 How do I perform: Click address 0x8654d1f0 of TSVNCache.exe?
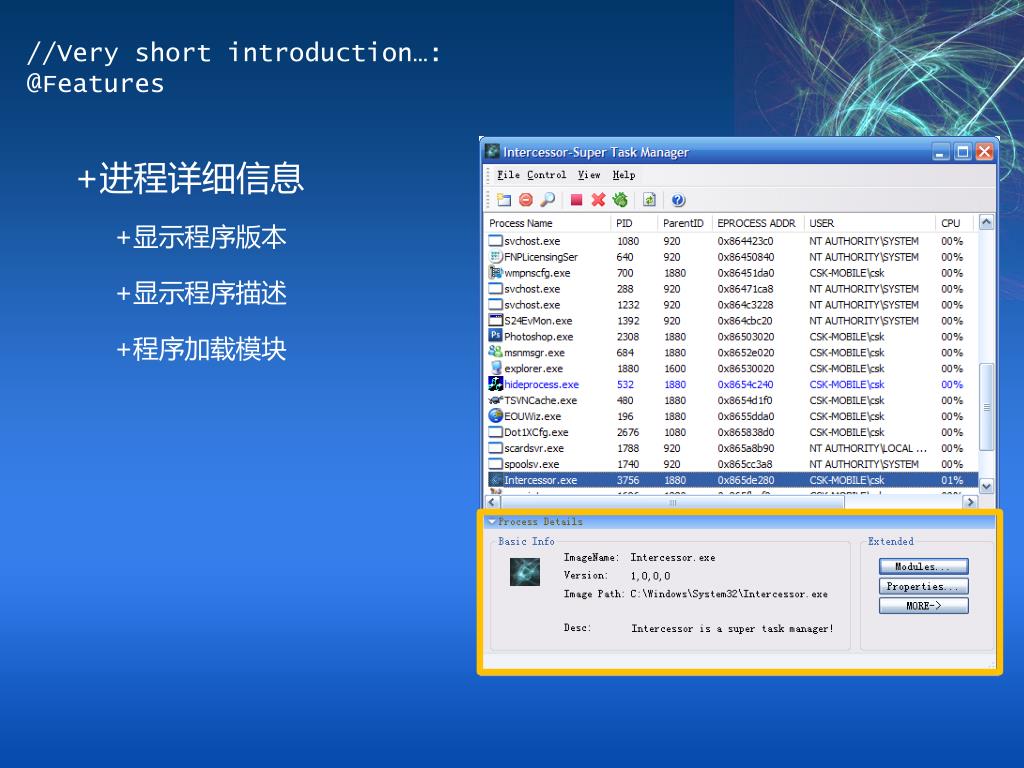tap(745, 400)
